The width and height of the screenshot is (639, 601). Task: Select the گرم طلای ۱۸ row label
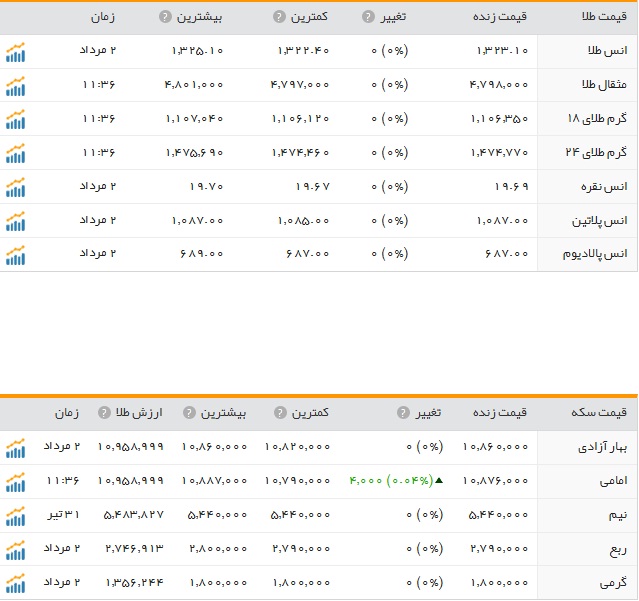597,119
